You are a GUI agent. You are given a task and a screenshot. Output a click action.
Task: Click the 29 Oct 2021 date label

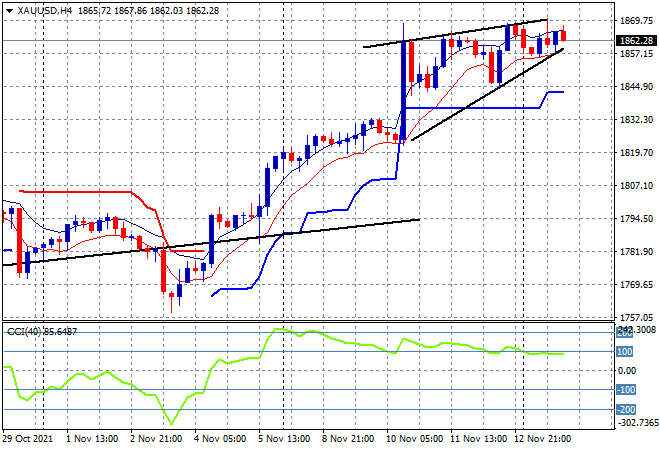tap(28, 439)
